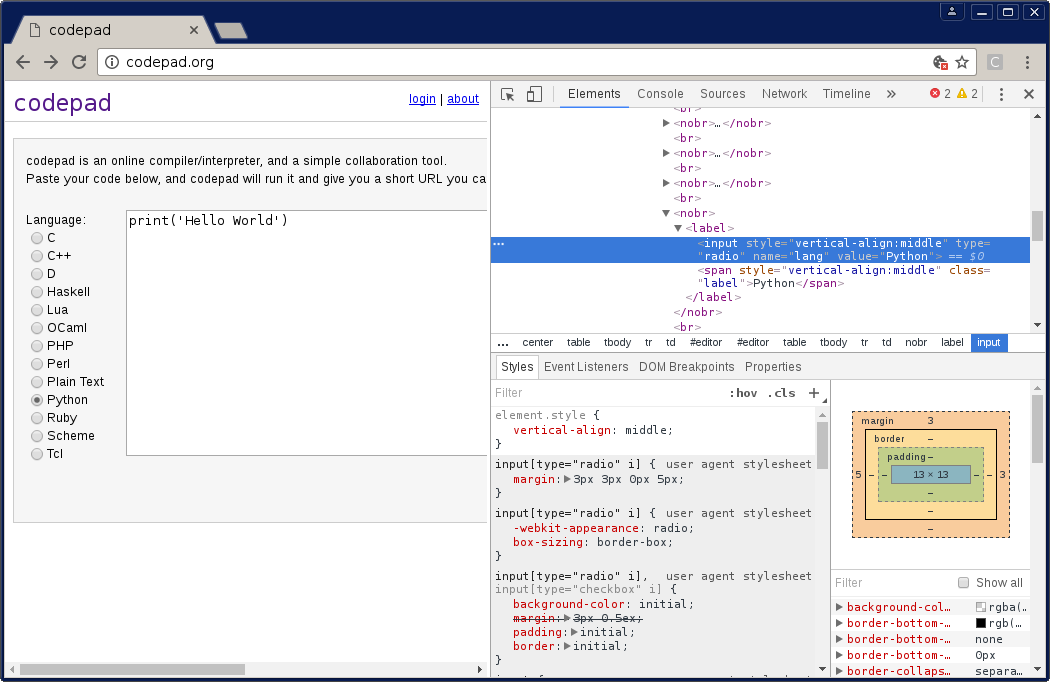Toggle the device toolbar icon
This screenshot has width=1050, height=682.
[x=534, y=94]
